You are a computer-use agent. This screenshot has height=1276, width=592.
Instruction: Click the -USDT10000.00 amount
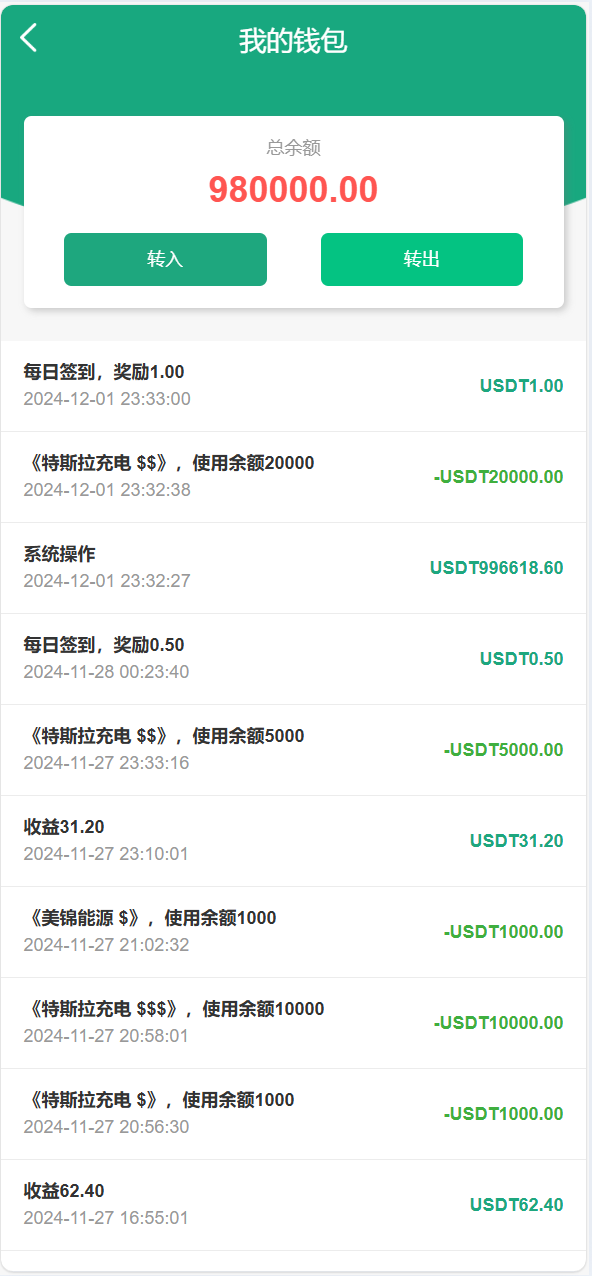(499, 1023)
